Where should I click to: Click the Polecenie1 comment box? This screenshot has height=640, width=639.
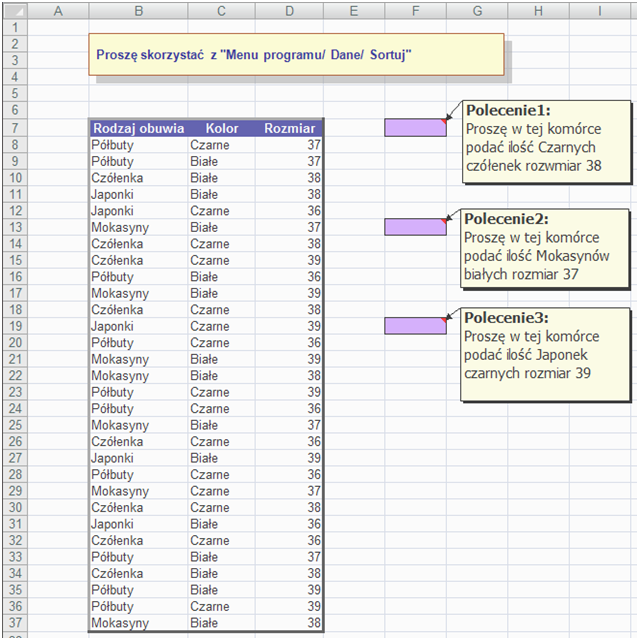(546, 142)
